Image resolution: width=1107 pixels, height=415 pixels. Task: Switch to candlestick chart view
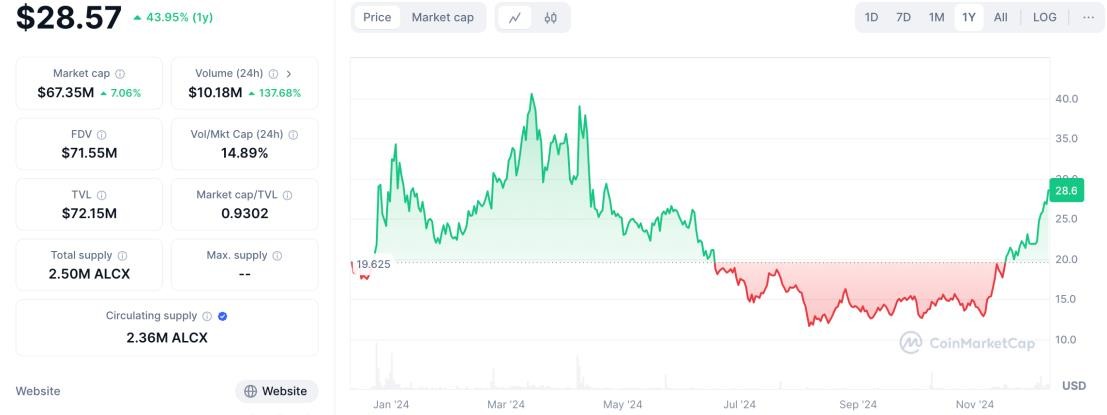[550, 17]
